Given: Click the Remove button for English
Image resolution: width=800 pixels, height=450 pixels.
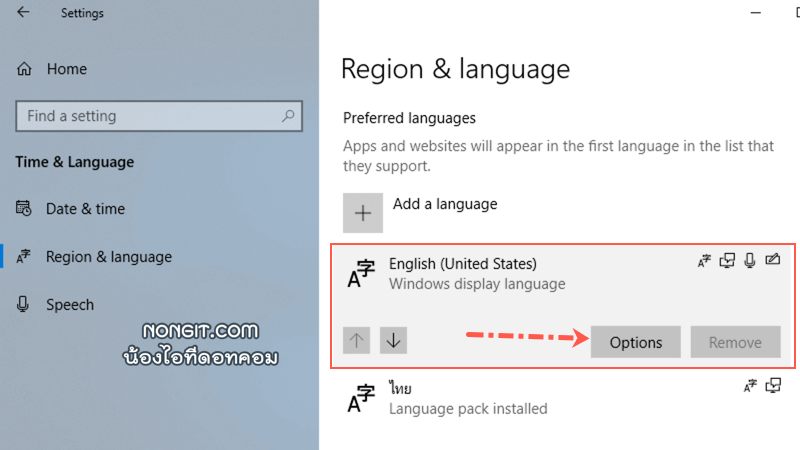Looking at the screenshot, I should click(735, 342).
